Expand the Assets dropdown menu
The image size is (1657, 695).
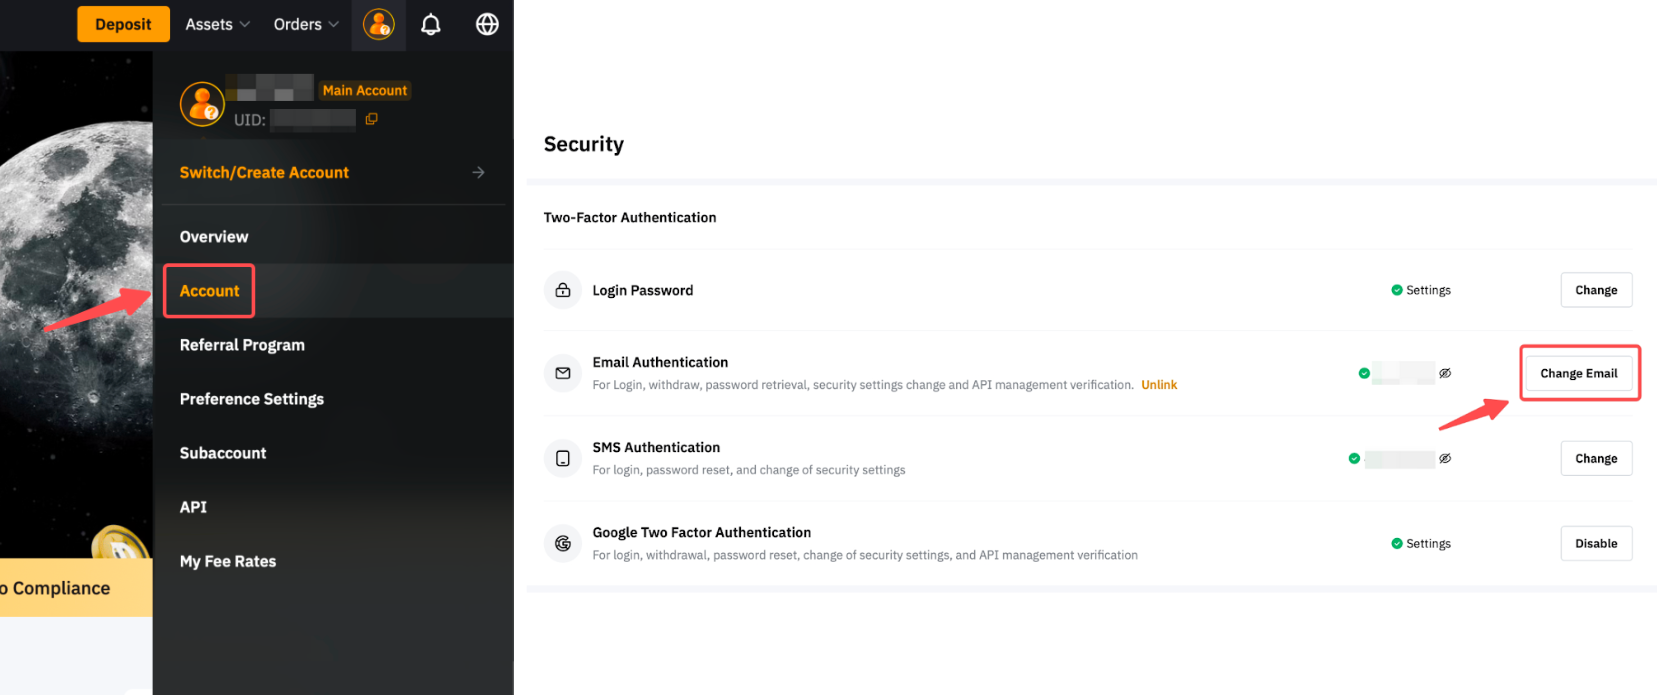click(x=217, y=24)
